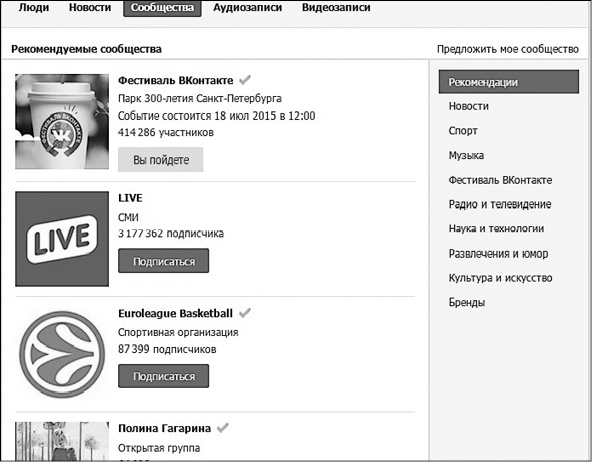Open Фестиваль ВКонтакте category in sidebar
592x462 pixels.
[x=500, y=180]
